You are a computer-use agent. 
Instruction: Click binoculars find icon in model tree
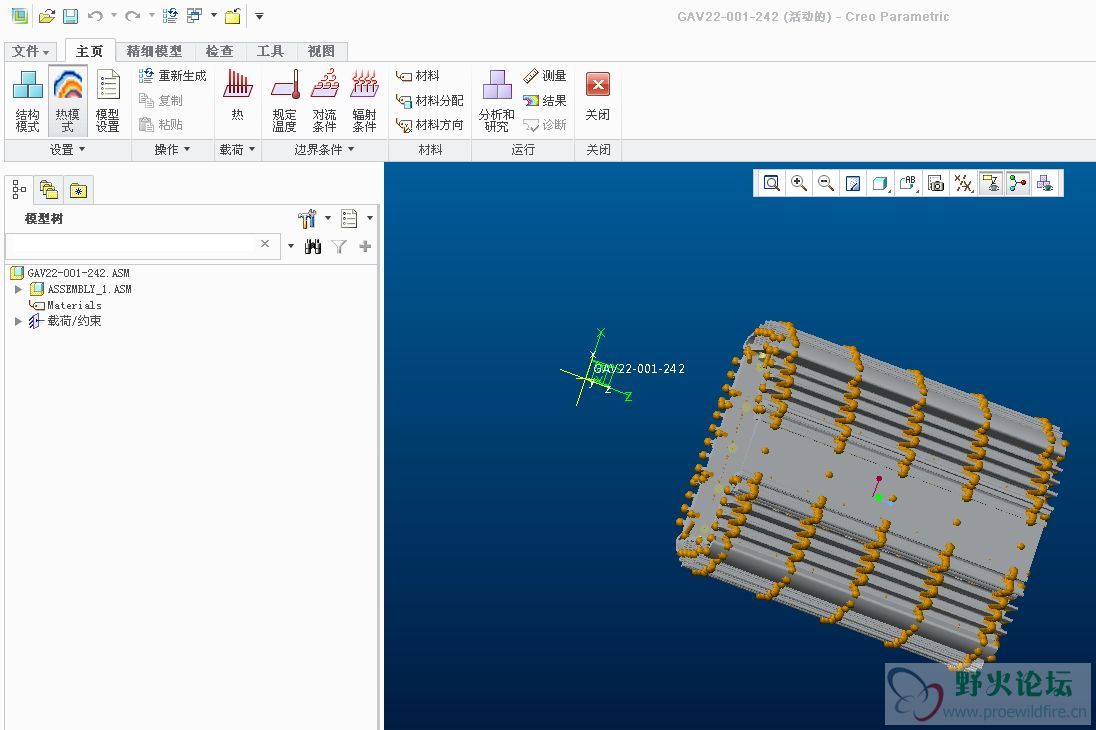313,246
